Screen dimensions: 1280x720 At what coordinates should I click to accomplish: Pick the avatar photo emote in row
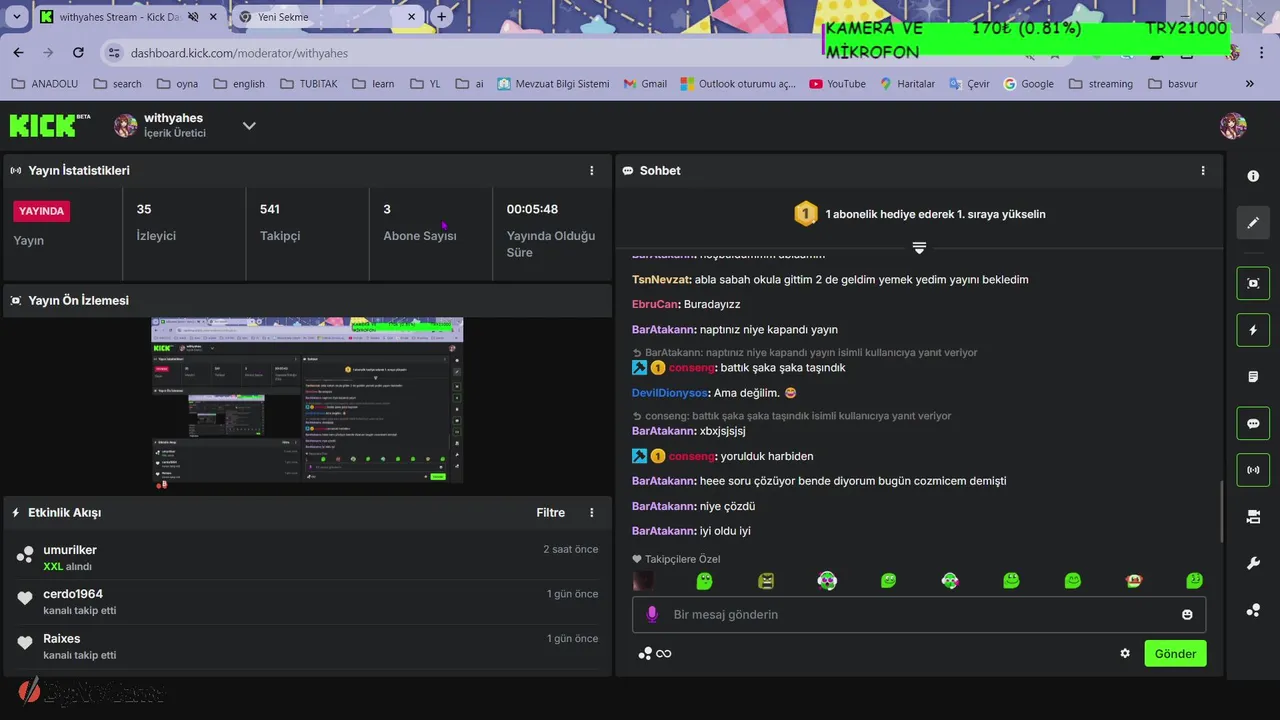644,580
